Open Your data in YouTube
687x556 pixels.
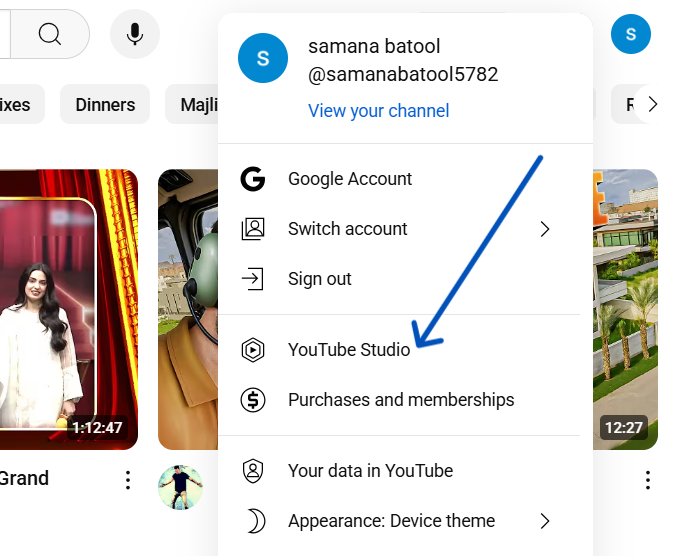tap(399, 471)
